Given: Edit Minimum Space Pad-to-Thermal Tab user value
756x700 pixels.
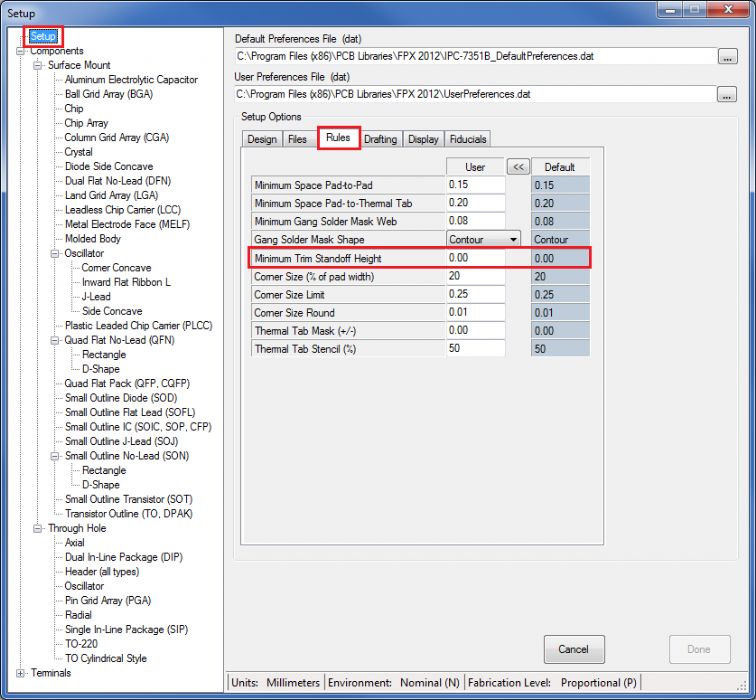Looking at the screenshot, I should pyautogui.click(x=475, y=203).
